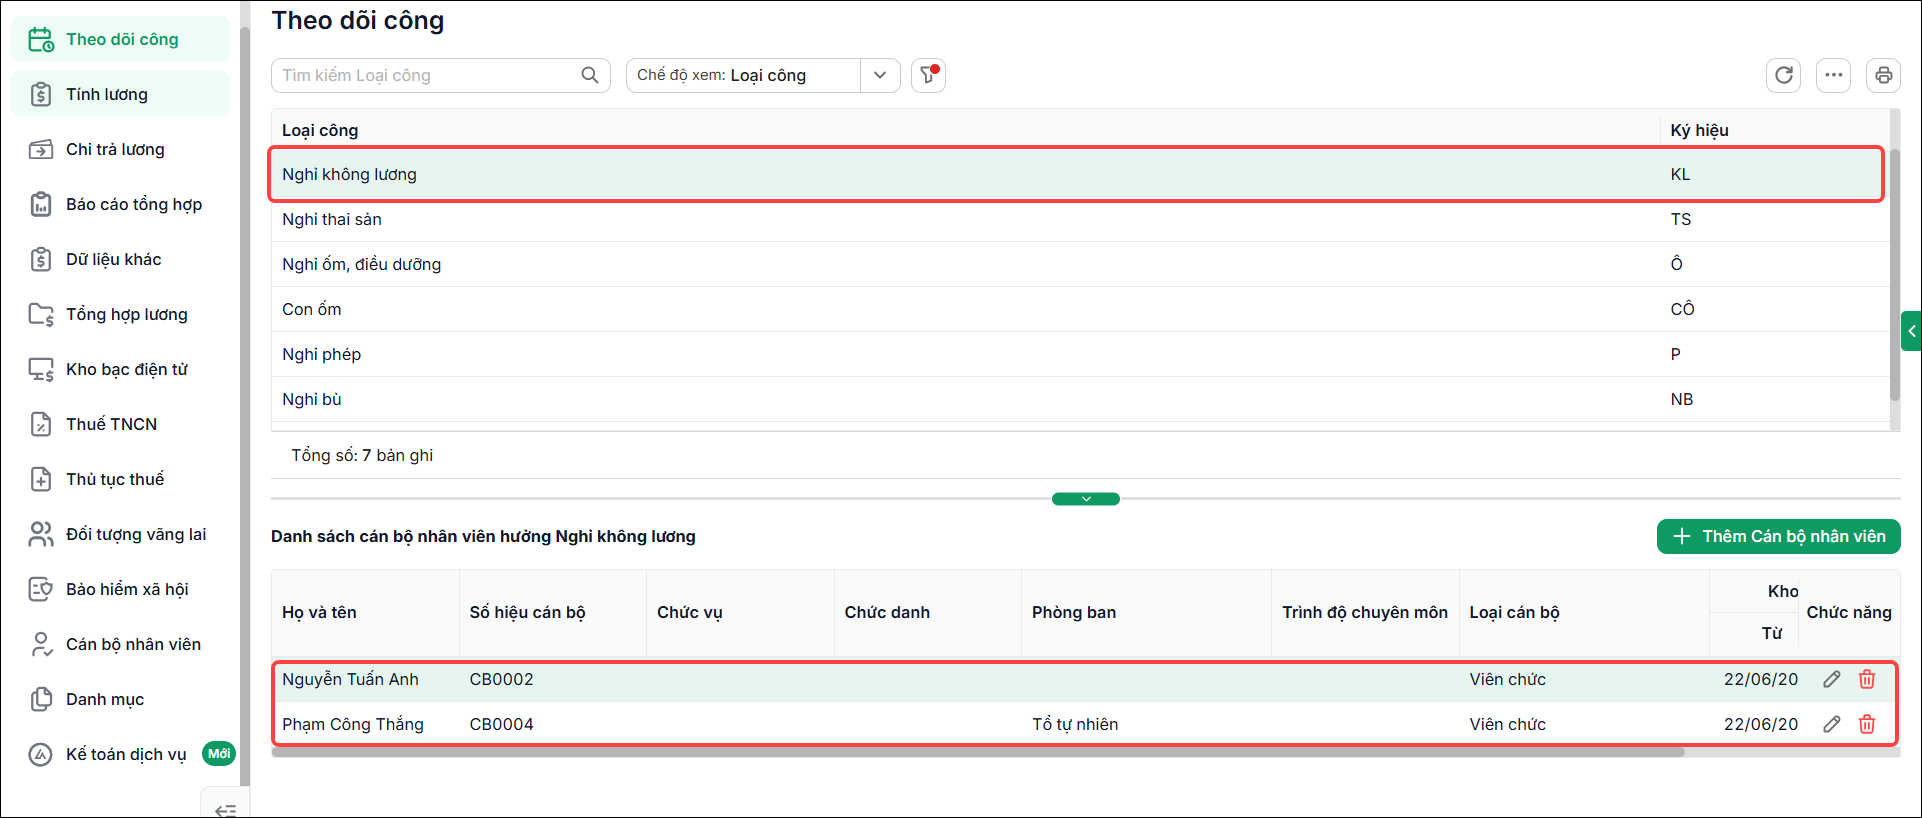Click the Mới badge beside Kế toán dịch vụ

coord(219,754)
